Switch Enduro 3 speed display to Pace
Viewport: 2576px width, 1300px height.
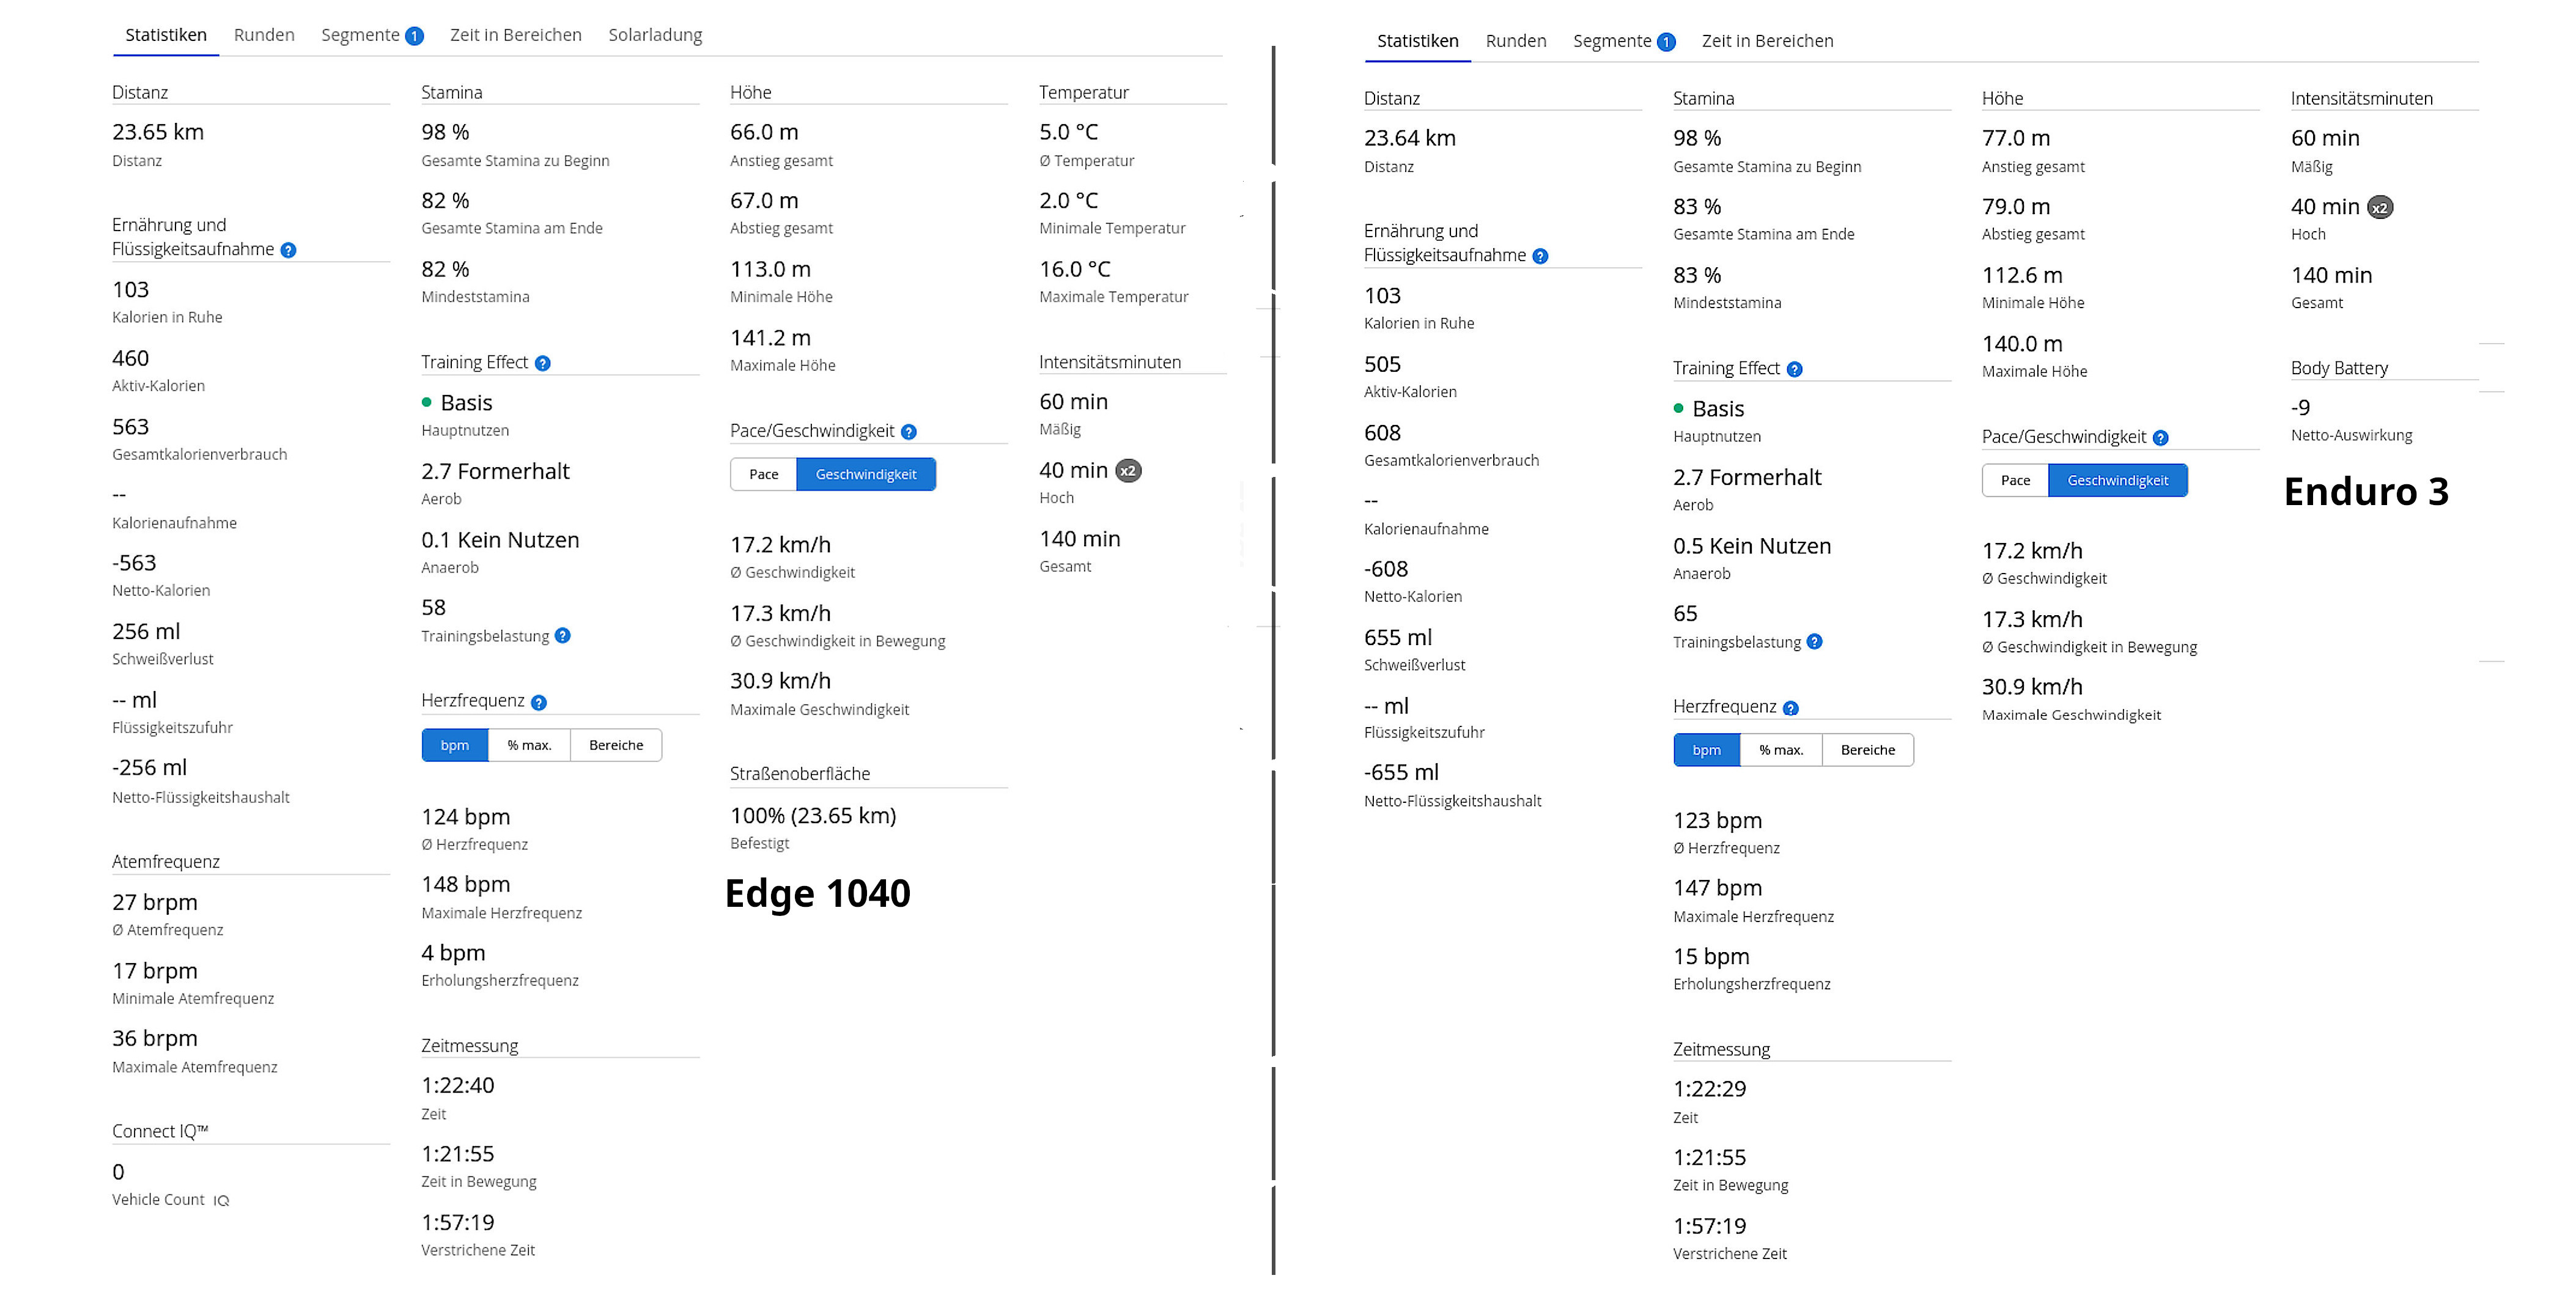pyautogui.click(x=2016, y=481)
